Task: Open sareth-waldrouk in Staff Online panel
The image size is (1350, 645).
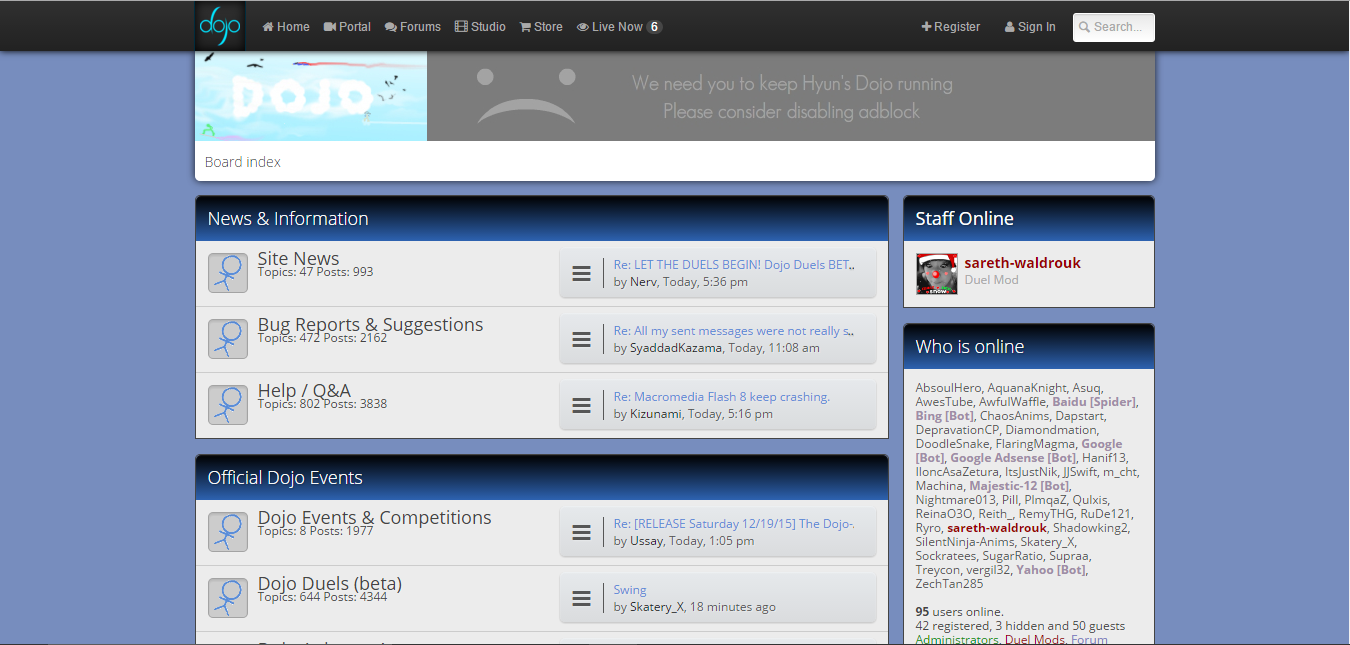Action: pos(1022,263)
